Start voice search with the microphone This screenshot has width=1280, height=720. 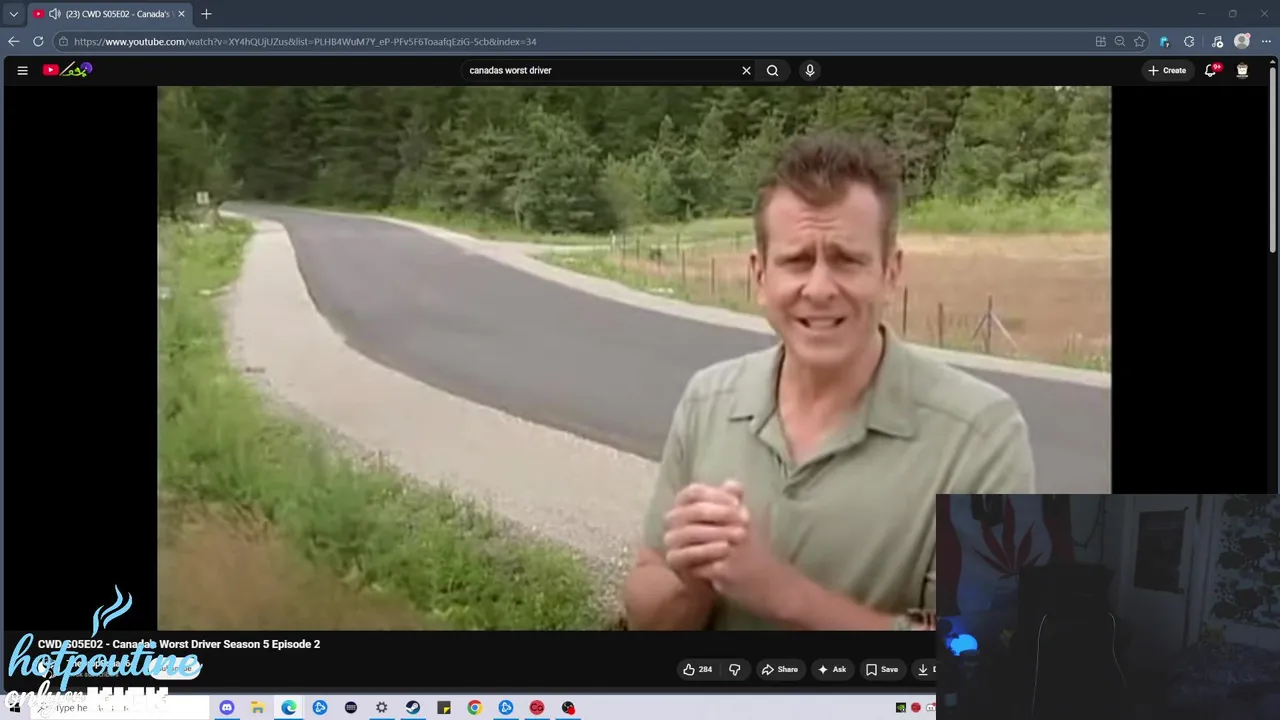[810, 70]
